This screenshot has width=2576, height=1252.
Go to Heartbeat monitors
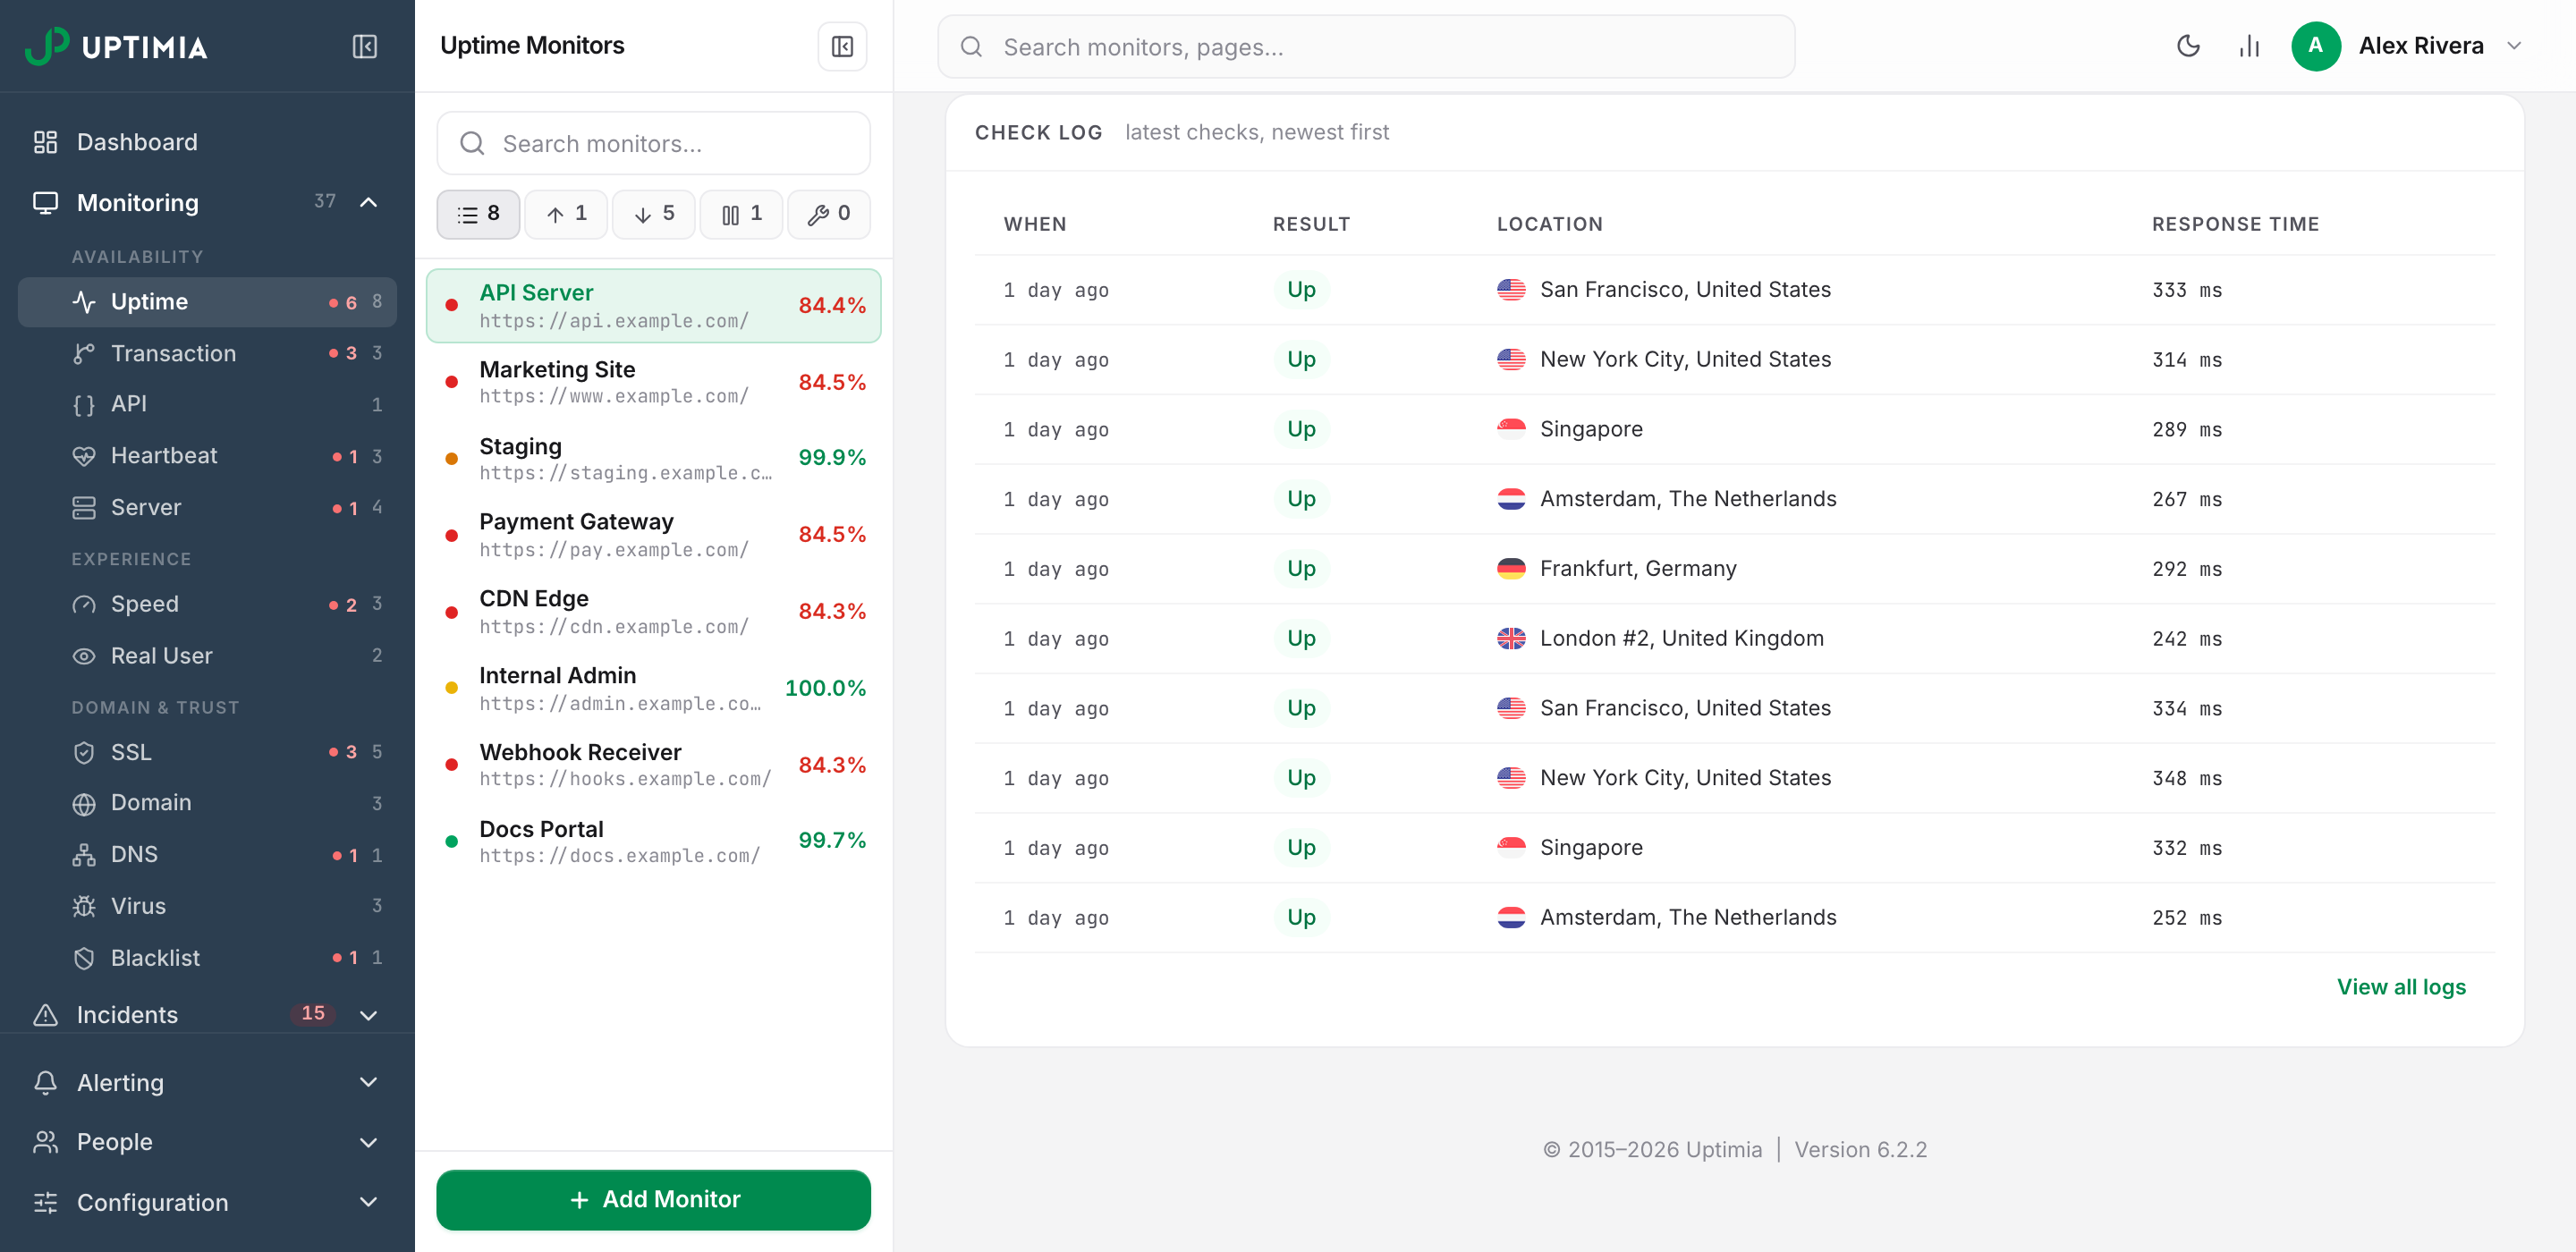tap(207, 456)
